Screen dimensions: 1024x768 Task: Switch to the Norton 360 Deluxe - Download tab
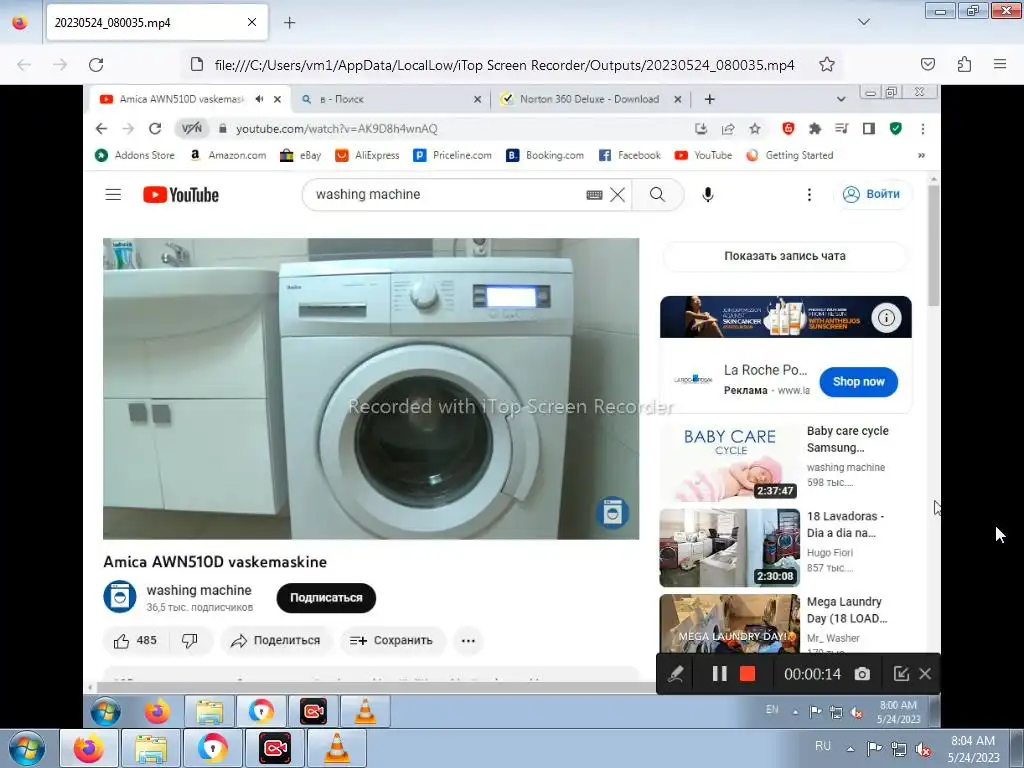coord(589,99)
